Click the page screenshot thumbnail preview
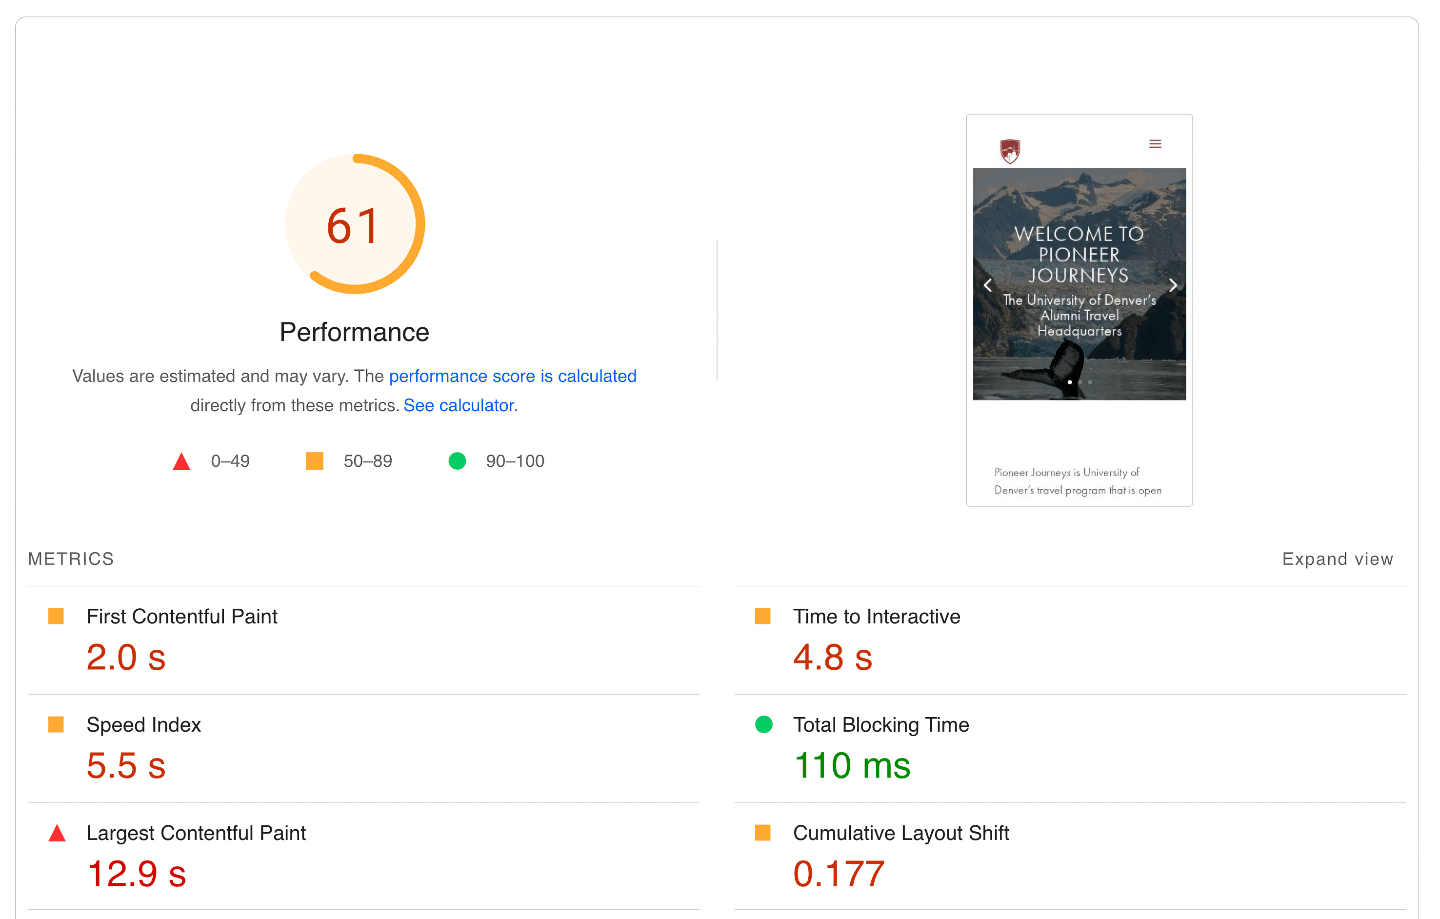1440x919 pixels. pyautogui.click(x=1079, y=310)
